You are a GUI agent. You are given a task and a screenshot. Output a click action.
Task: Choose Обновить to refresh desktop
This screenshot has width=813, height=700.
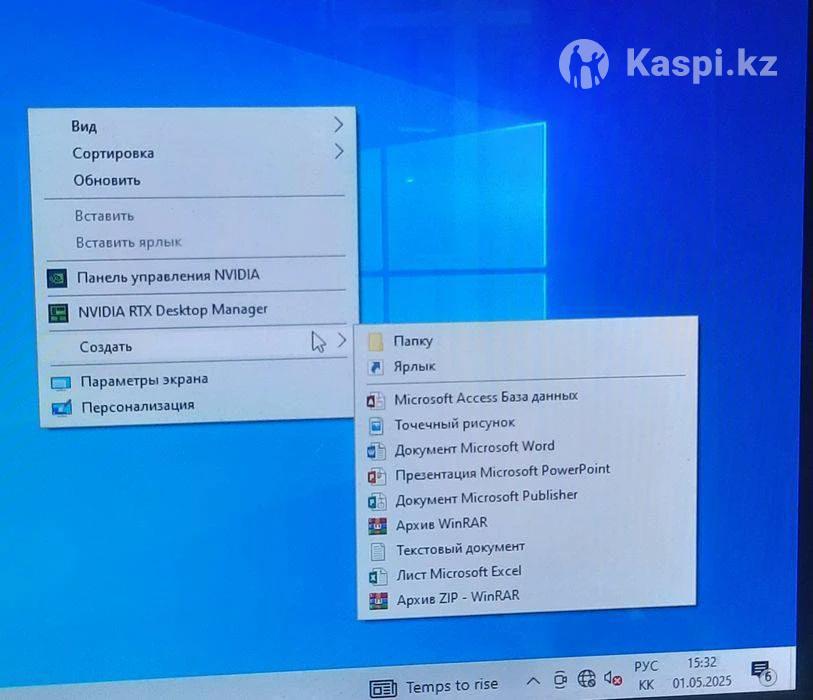(194, 180)
